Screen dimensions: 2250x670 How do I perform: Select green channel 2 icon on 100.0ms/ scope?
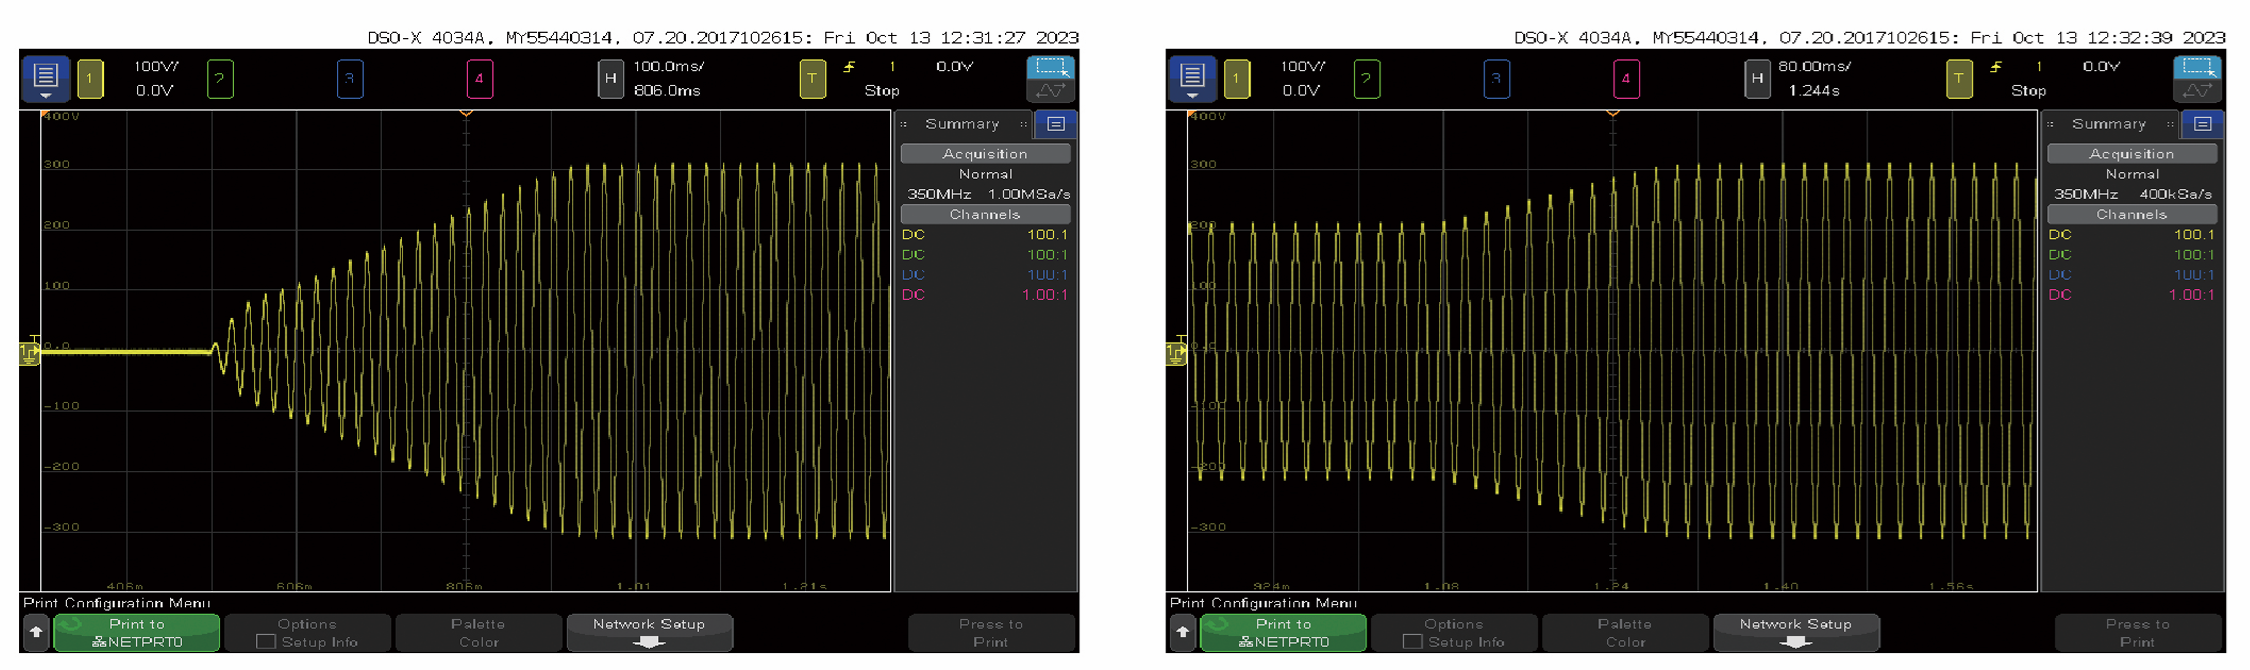pyautogui.click(x=220, y=79)
